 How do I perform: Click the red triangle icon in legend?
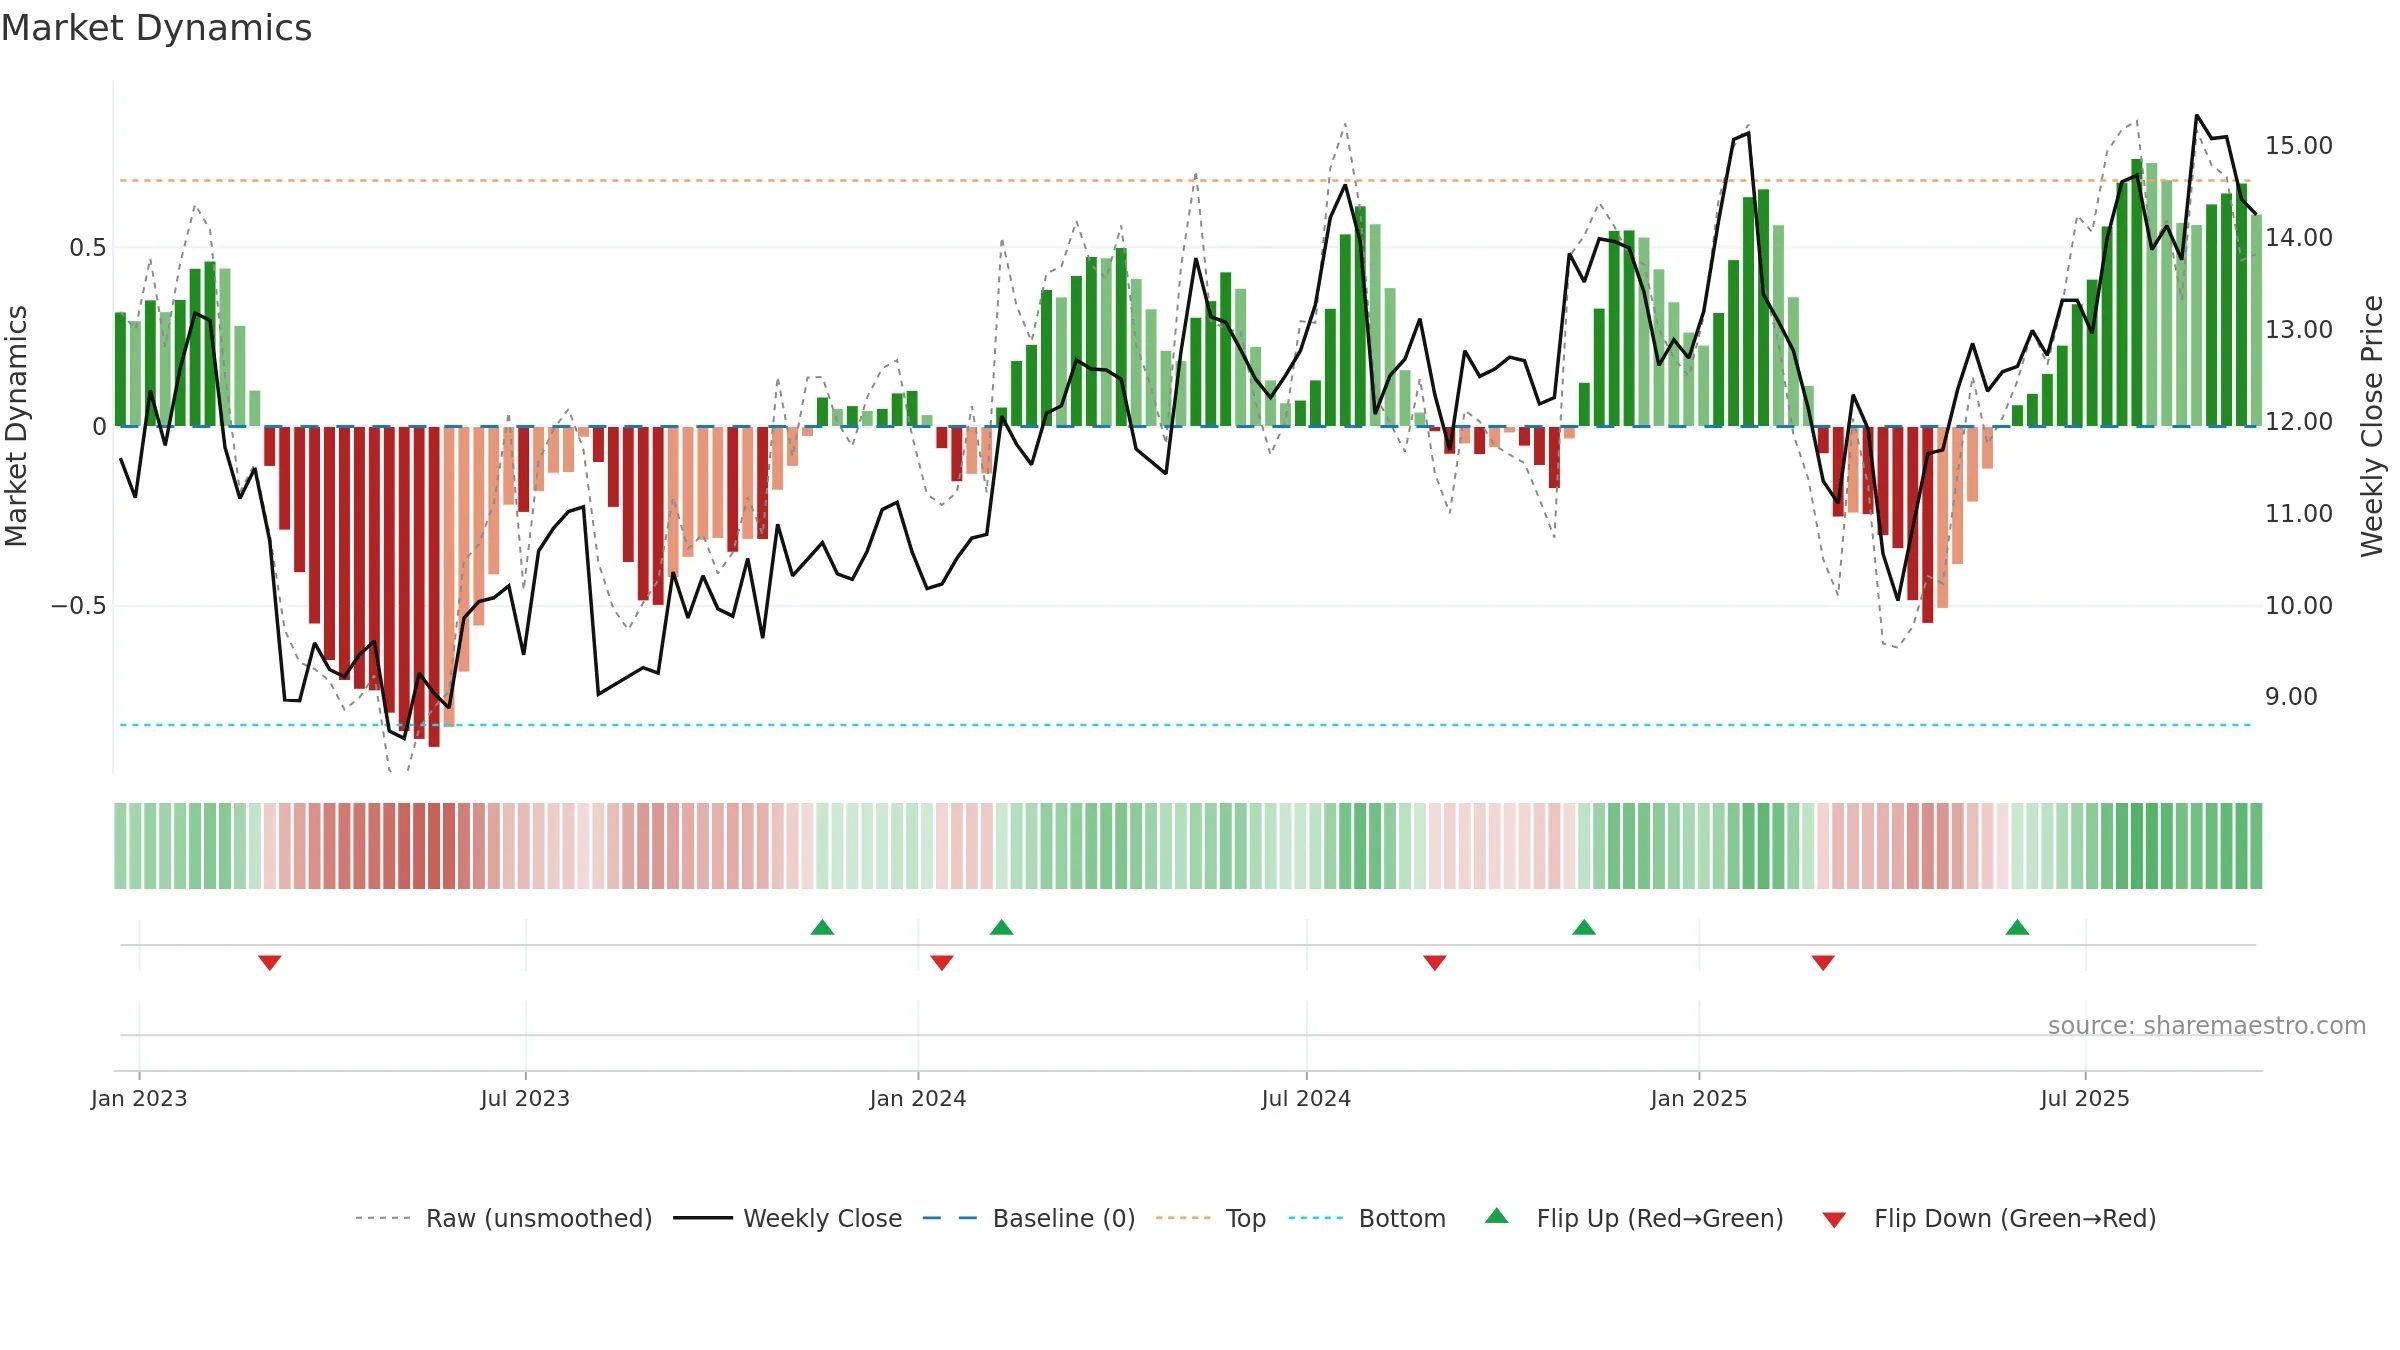1834,1220
